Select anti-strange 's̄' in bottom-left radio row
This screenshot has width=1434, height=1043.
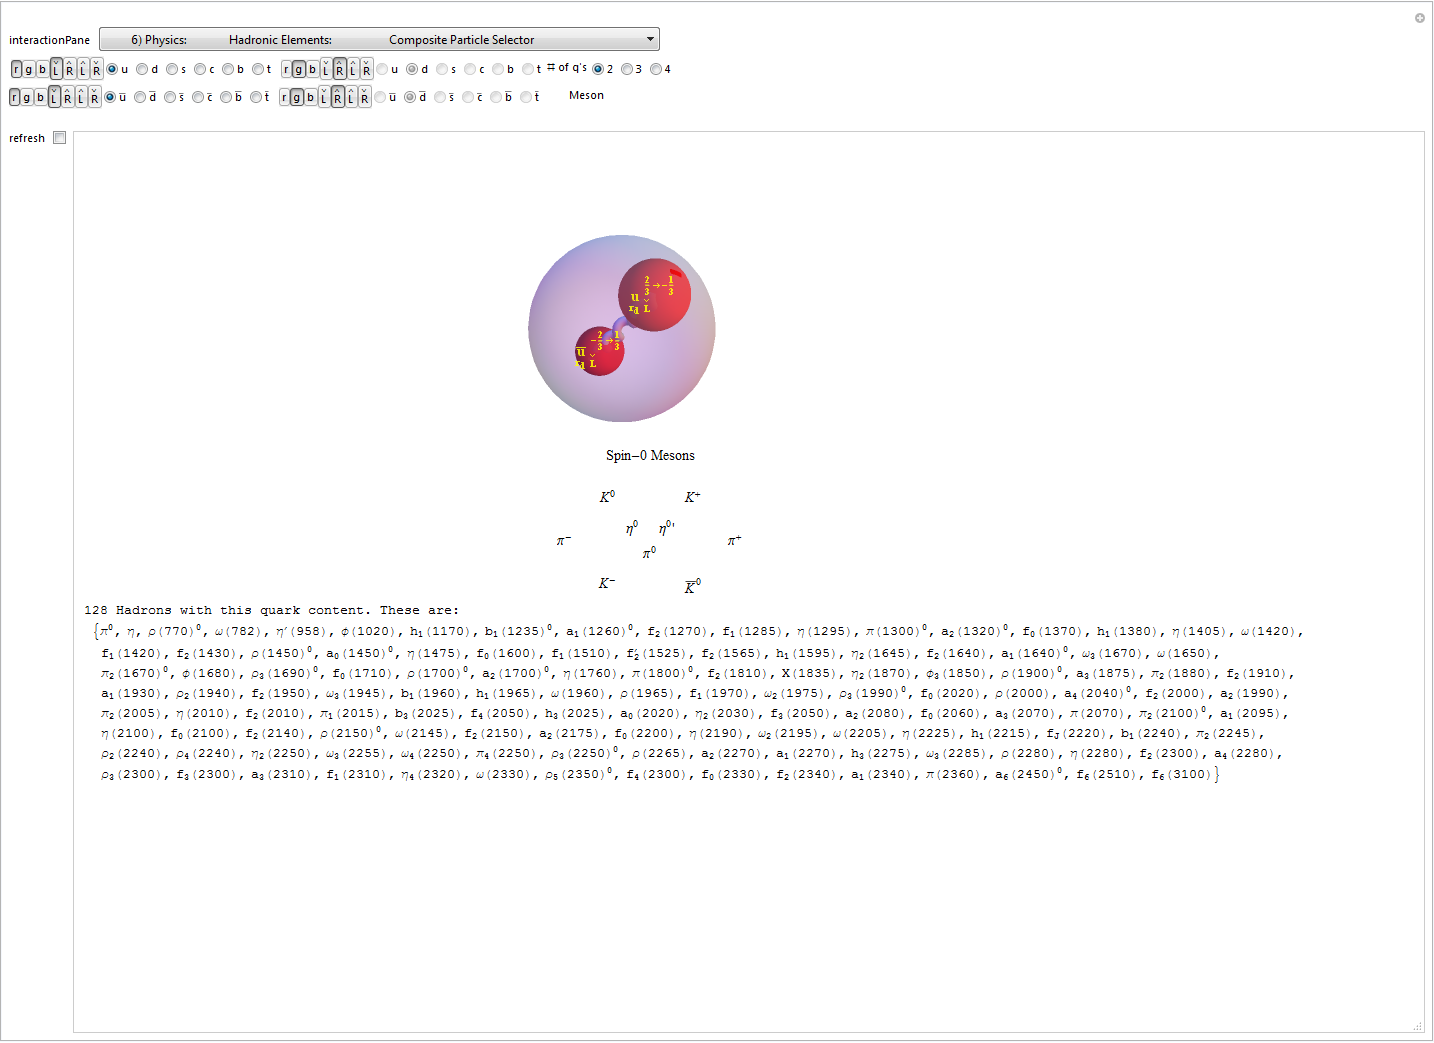pos(169,97)
